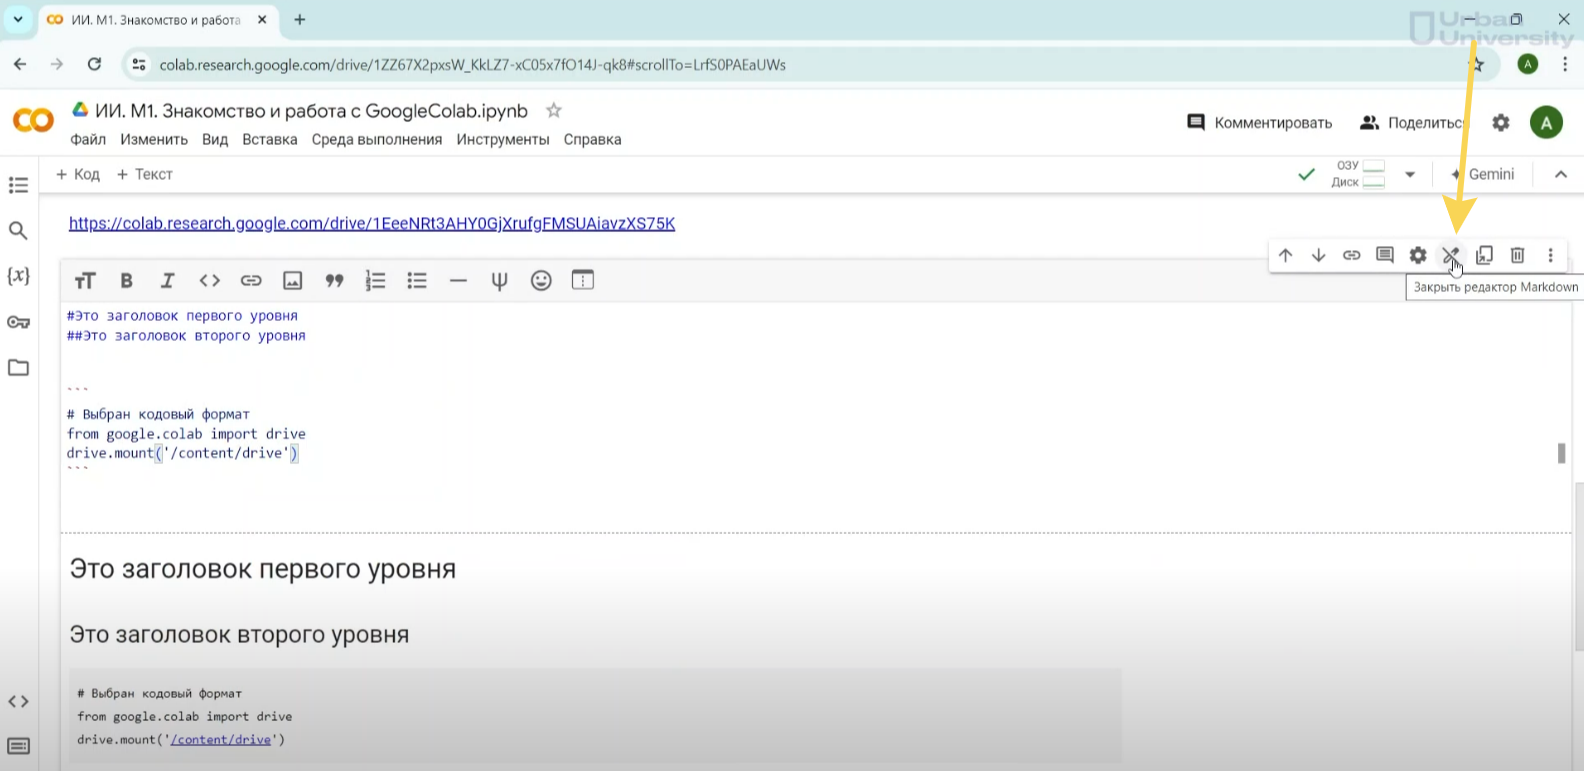Delete the current cell with trash icon
Image resolution: width=1584 pixels, height=771 pixels.
tap(1517, 255)
